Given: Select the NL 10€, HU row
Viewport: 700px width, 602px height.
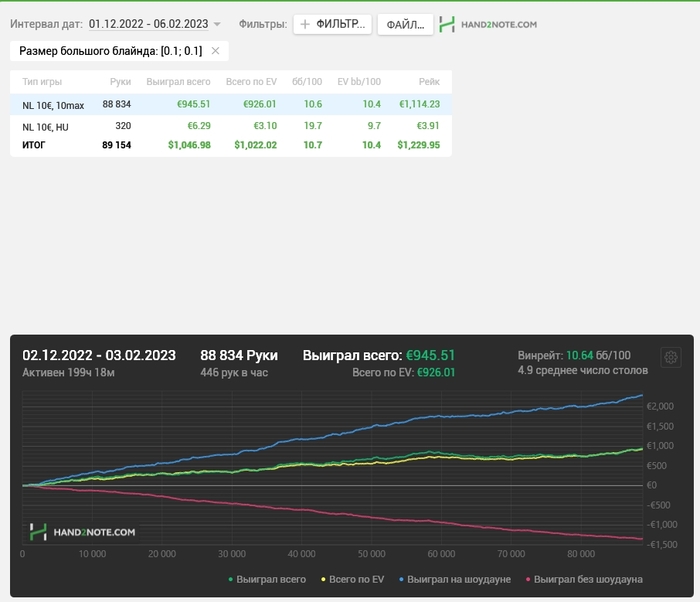Looking at the screenshot, I should pyautogui.click(x=231, y=126).
